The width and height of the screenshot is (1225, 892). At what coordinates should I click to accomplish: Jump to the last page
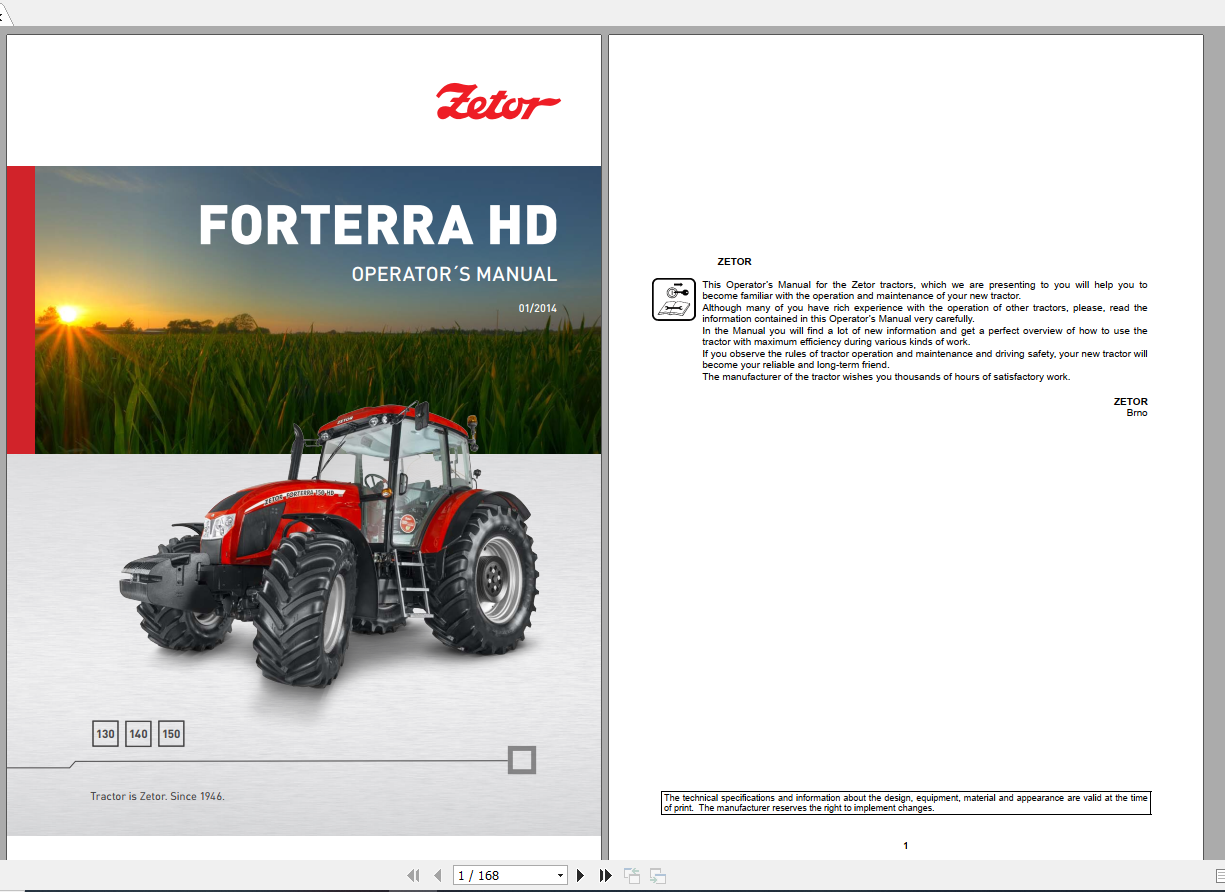click(605, 875)
